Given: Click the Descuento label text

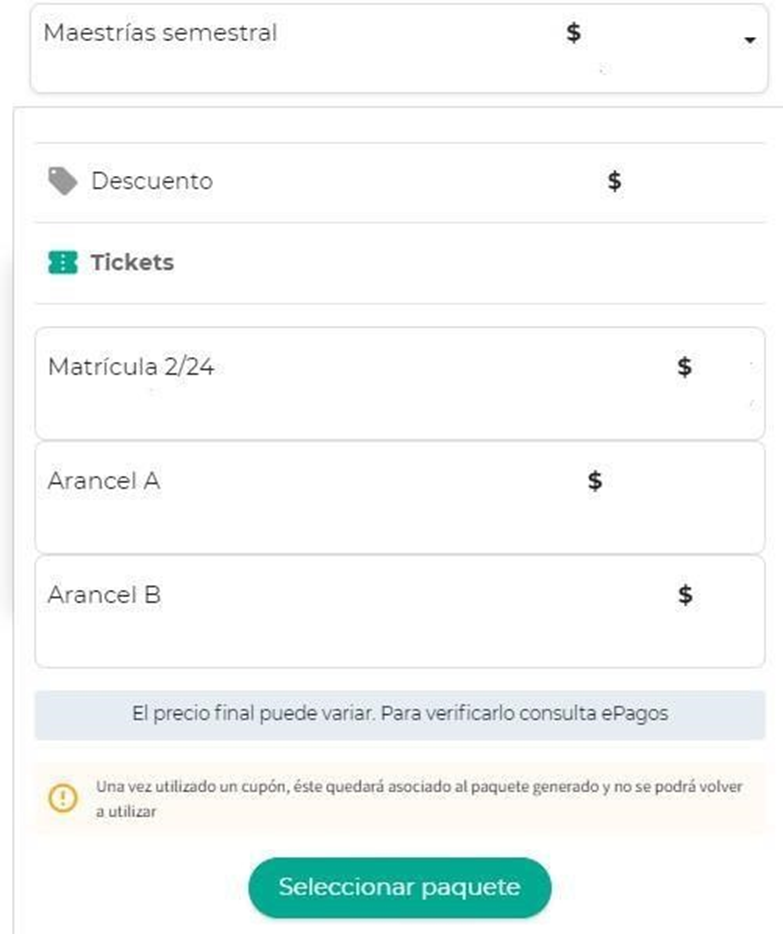Looking at the screenshot, I should (151, 181).
